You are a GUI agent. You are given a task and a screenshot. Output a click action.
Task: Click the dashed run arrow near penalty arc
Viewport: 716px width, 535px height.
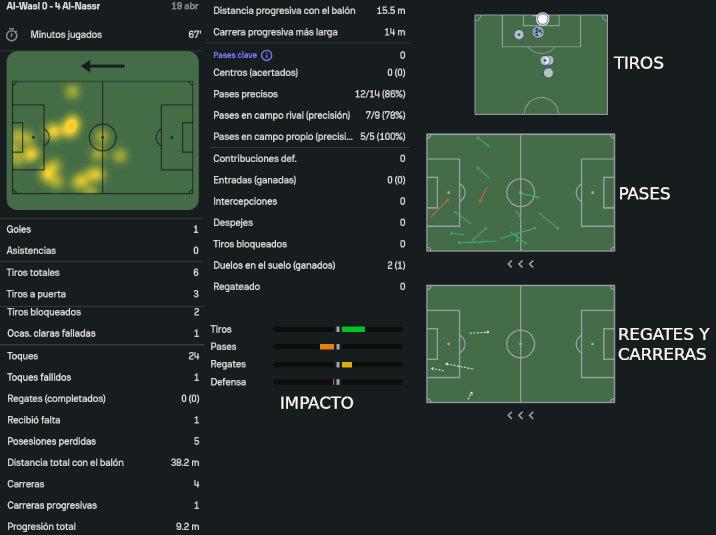coord(481,331)
